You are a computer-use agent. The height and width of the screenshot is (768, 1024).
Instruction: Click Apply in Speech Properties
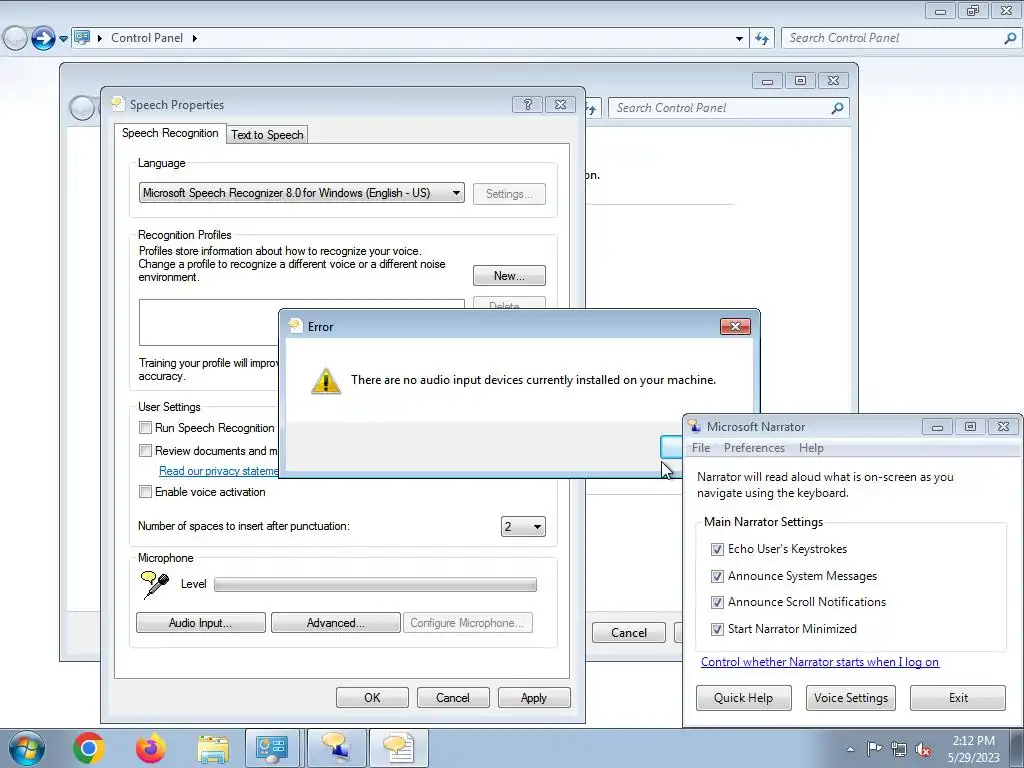coord(534,697)
